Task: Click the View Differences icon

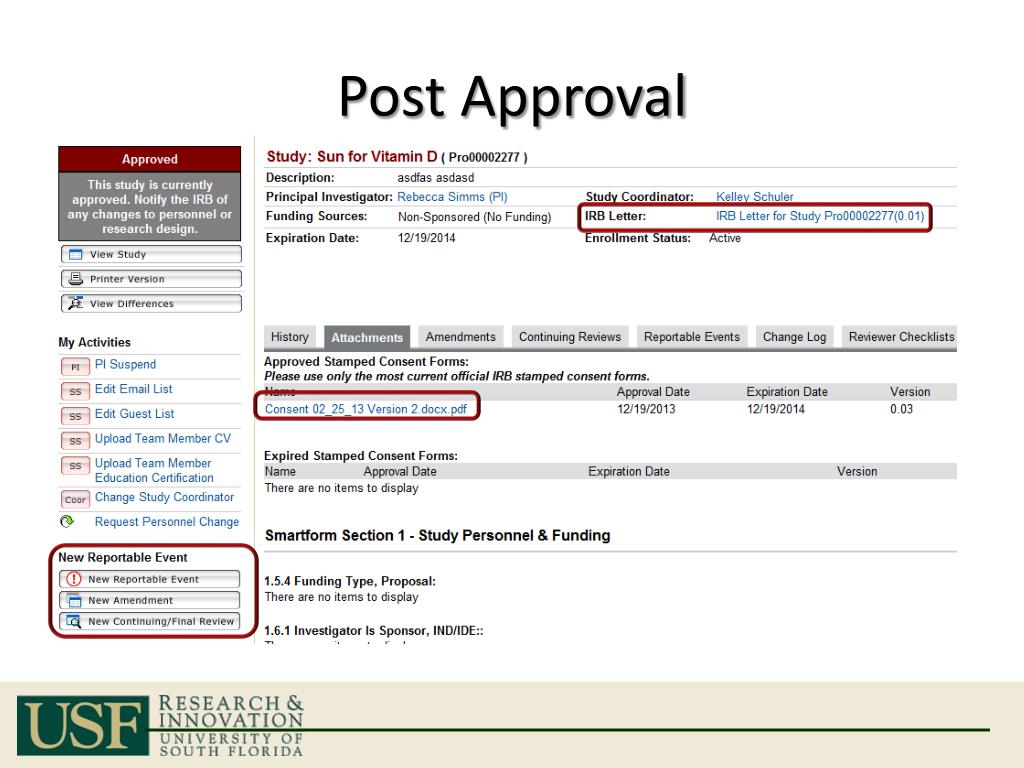Action: 76,304
